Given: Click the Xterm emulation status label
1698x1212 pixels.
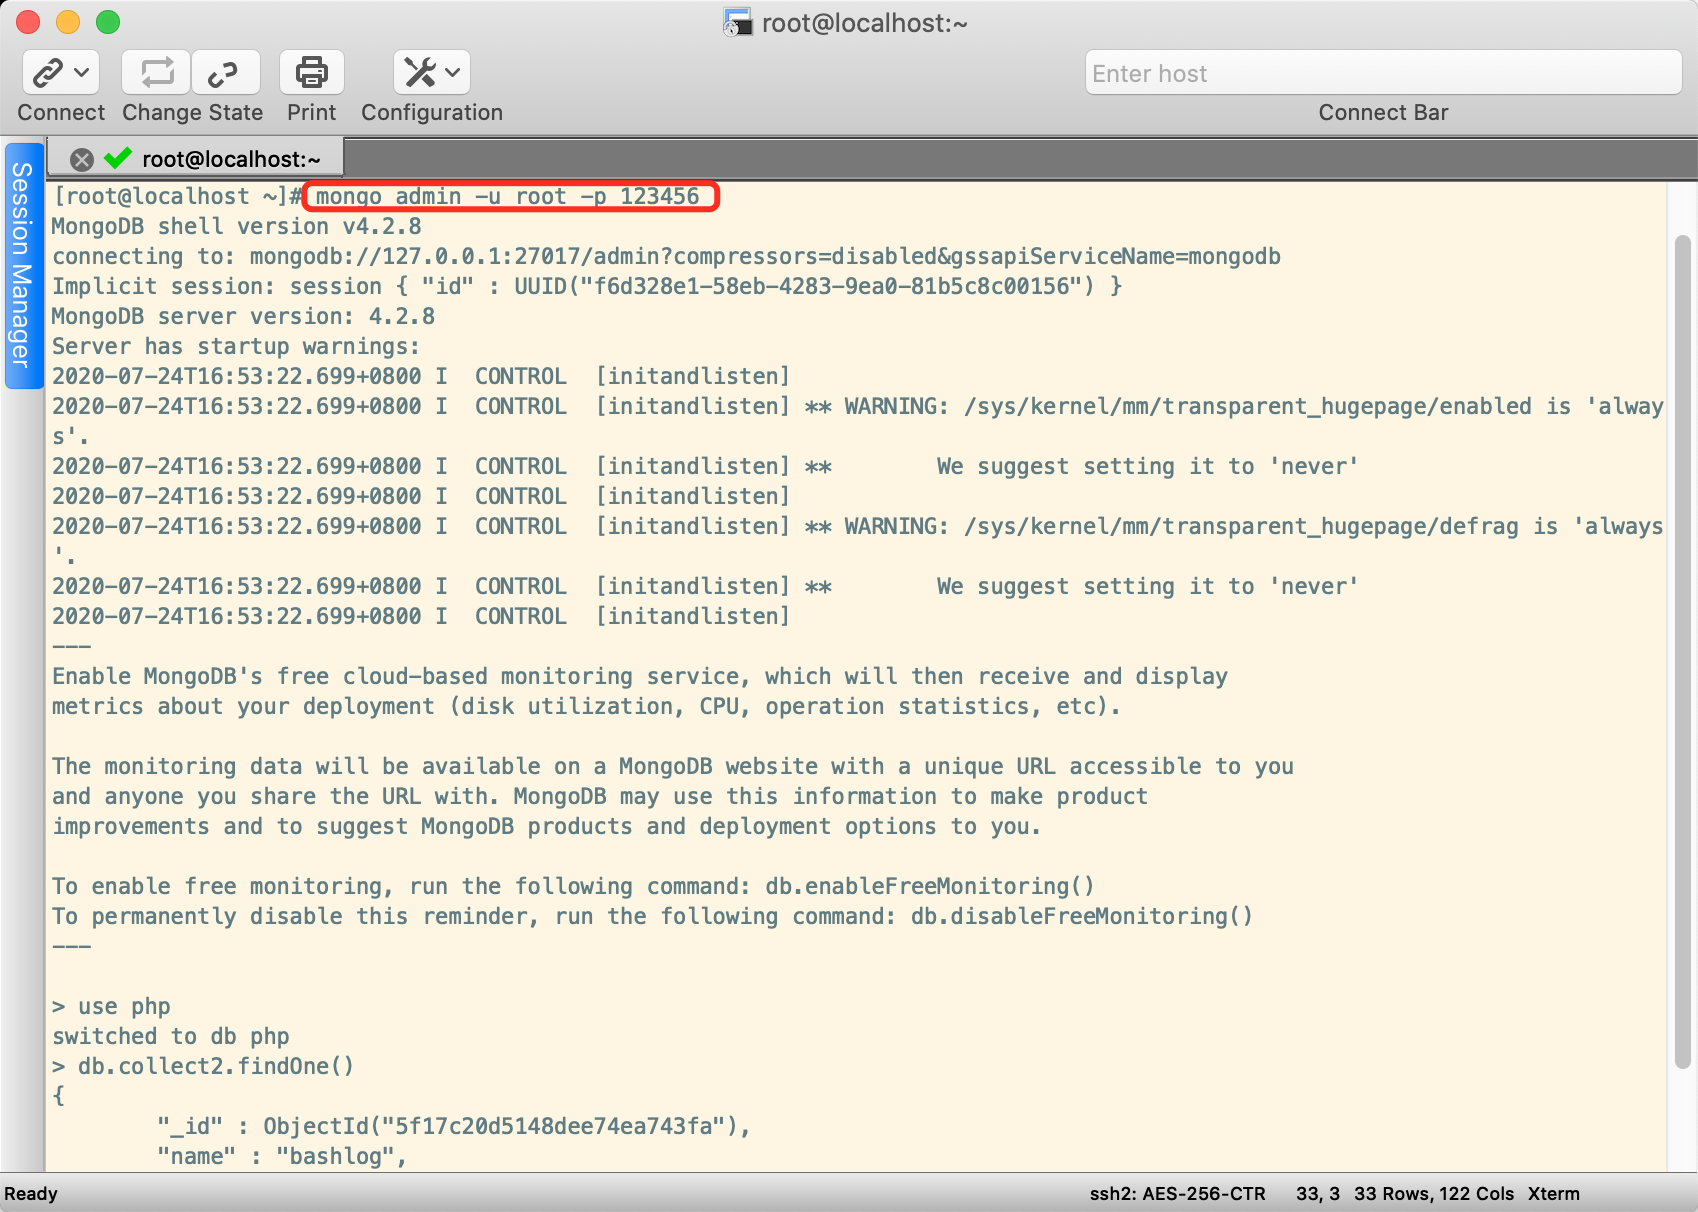Looking at the screenshot, I should click(x=1553, y=1194).
